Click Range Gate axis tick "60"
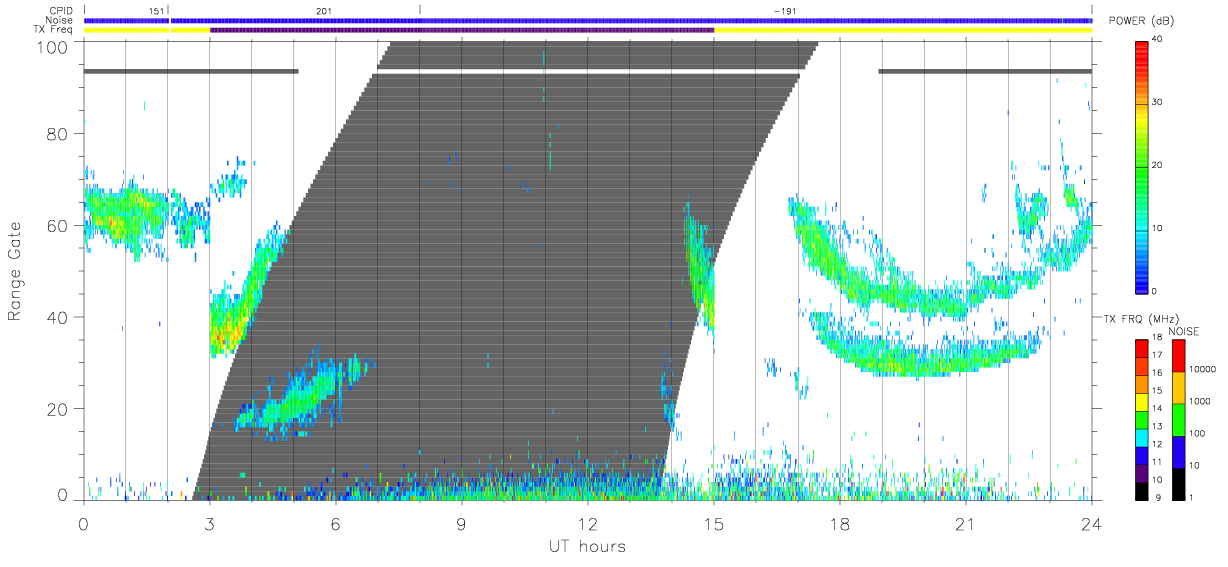This screenshot has height=567, width=1228. 57,225
